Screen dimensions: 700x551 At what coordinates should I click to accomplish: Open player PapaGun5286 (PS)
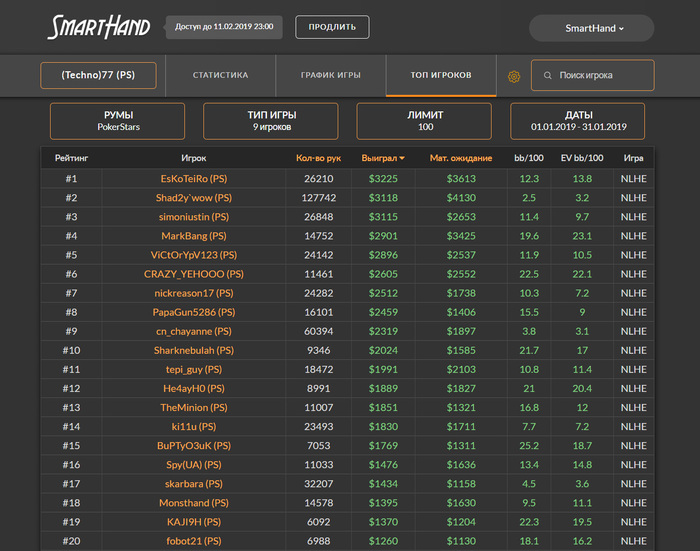[x=194, y=312]
